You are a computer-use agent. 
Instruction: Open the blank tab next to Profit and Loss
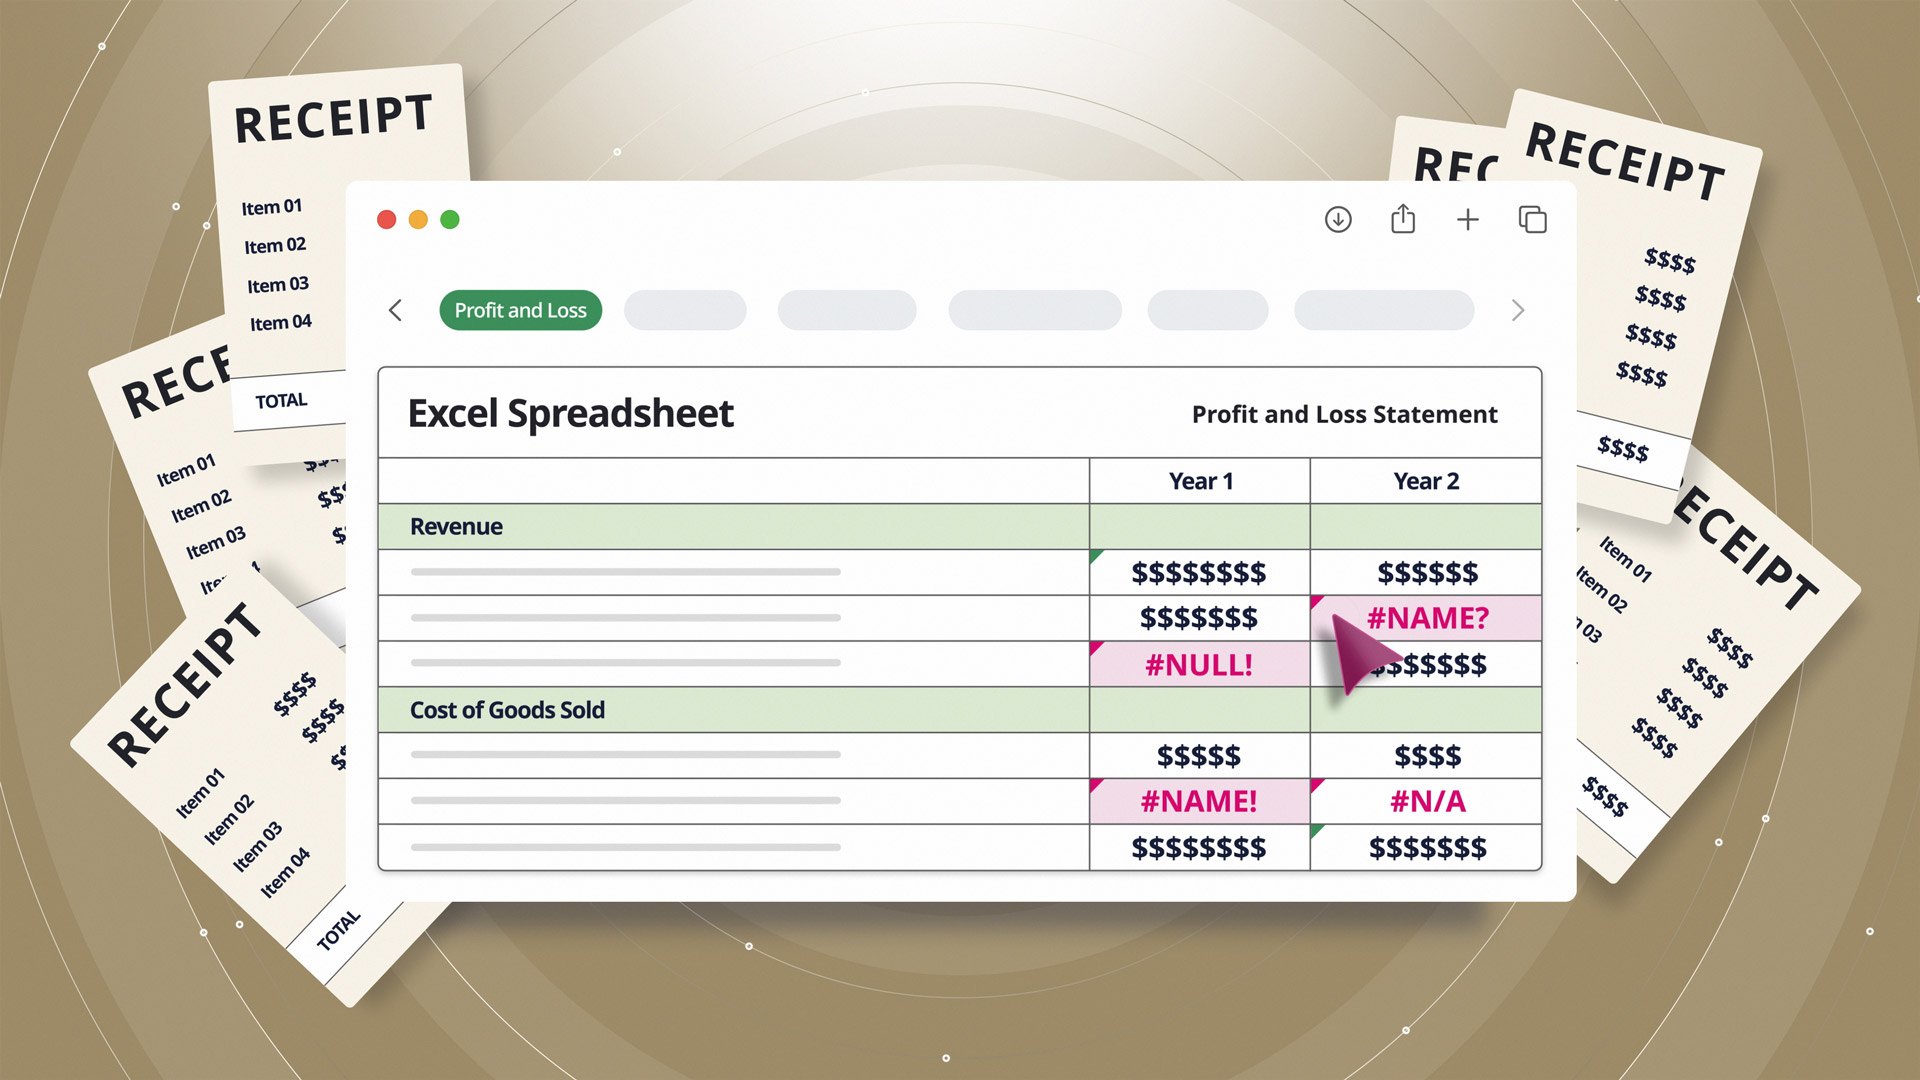685,310
